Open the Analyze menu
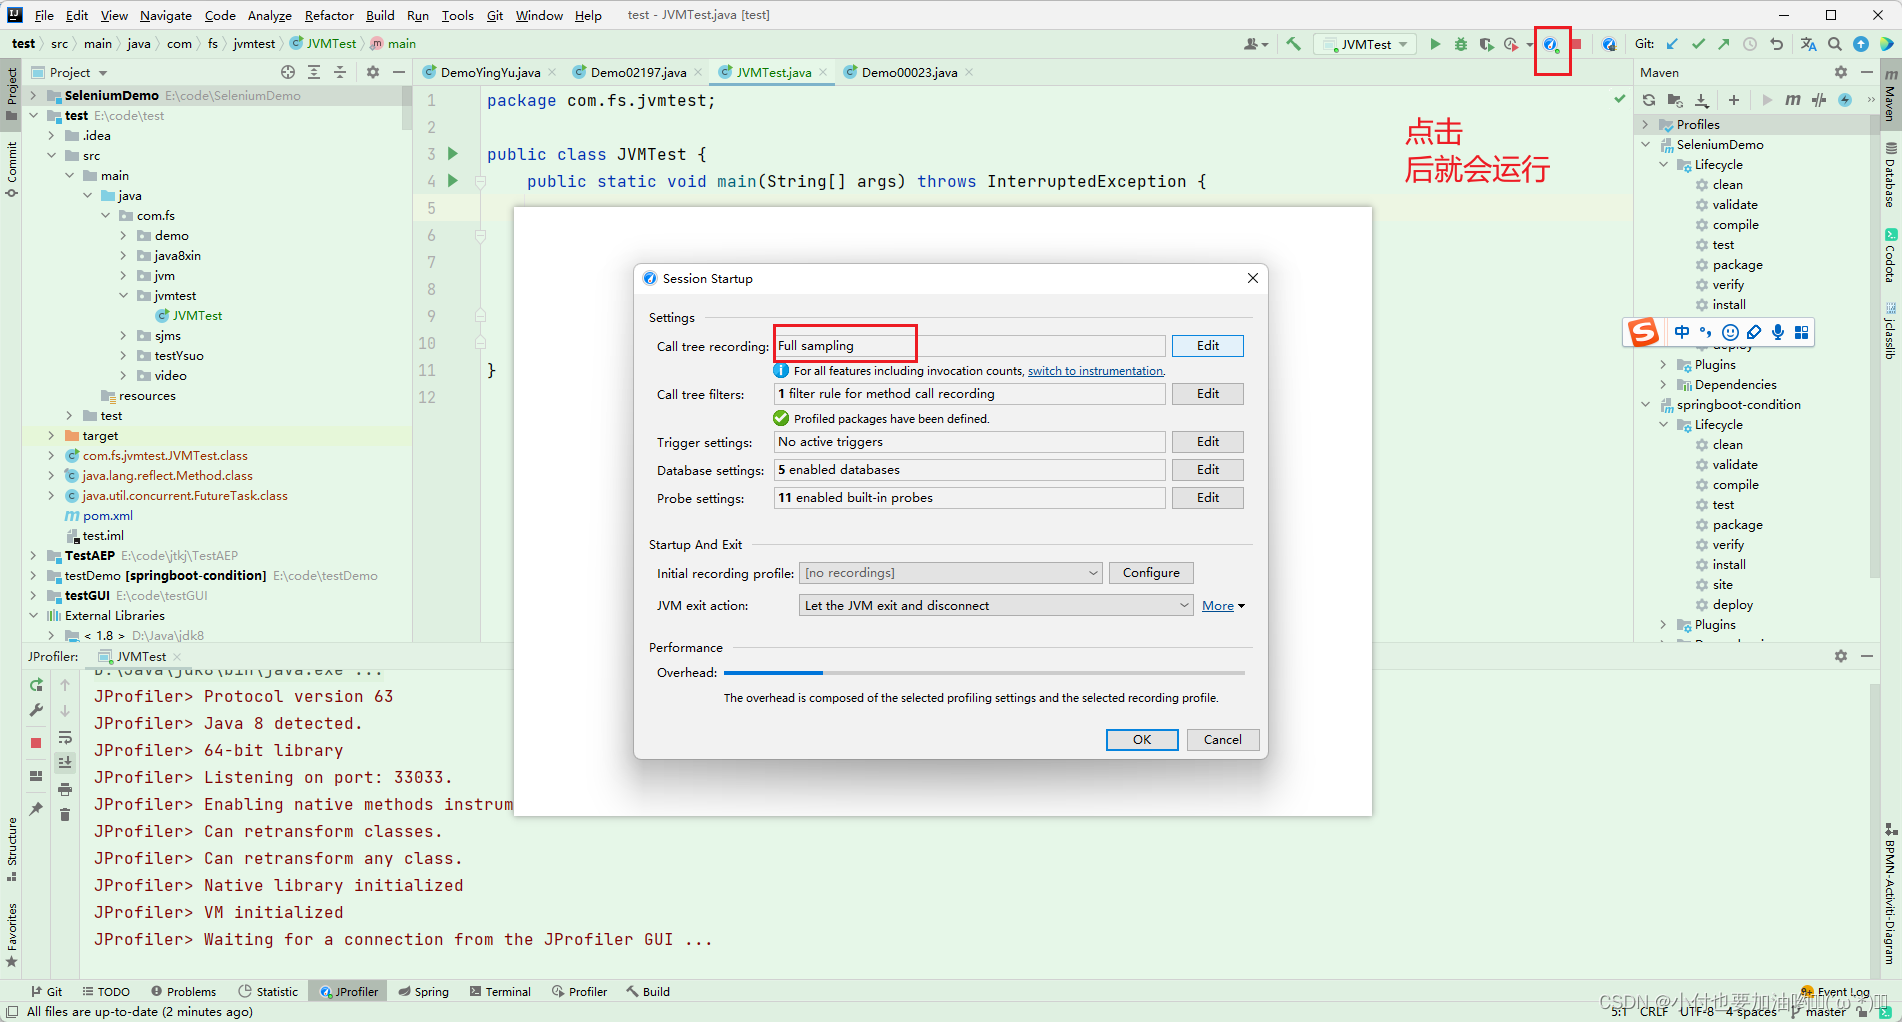Image resolution: width=1902 pixels, height=1022 pixels. (270, 15)
